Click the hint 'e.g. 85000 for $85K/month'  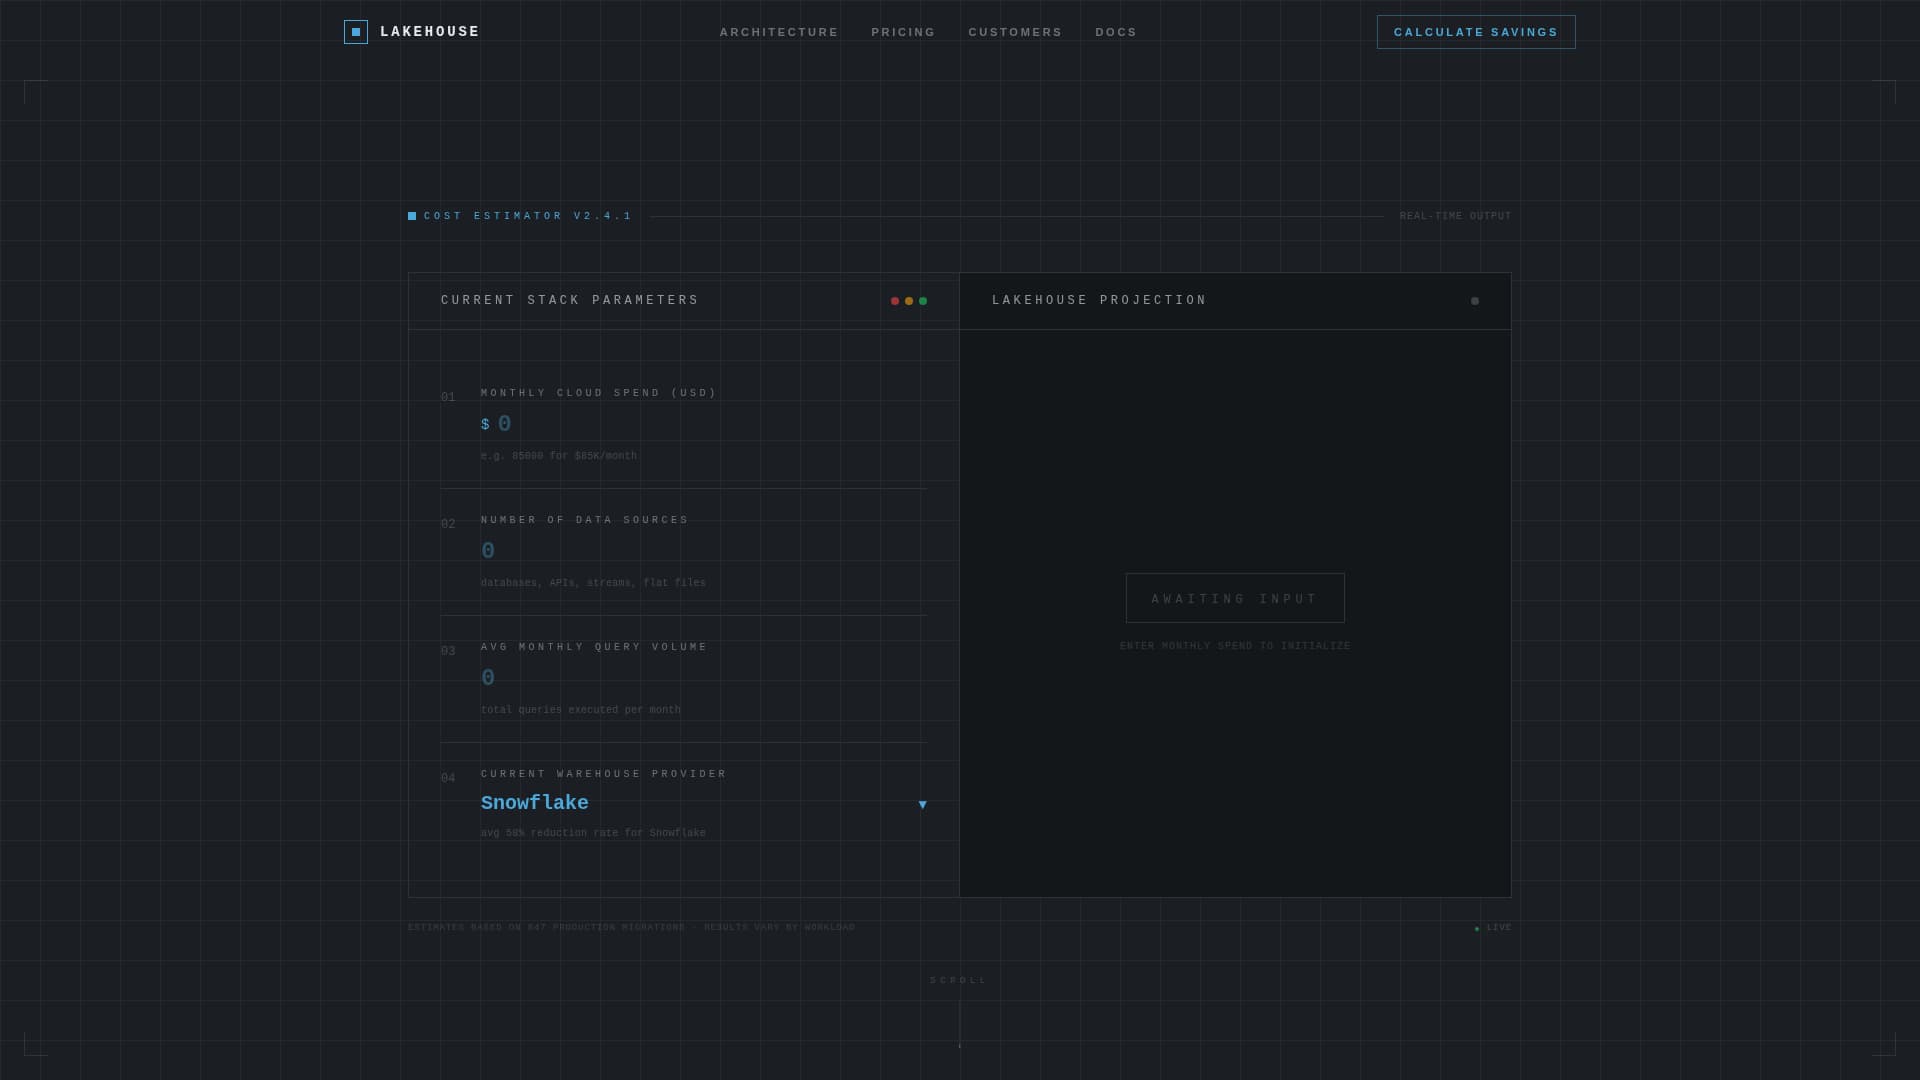point(559,456)
